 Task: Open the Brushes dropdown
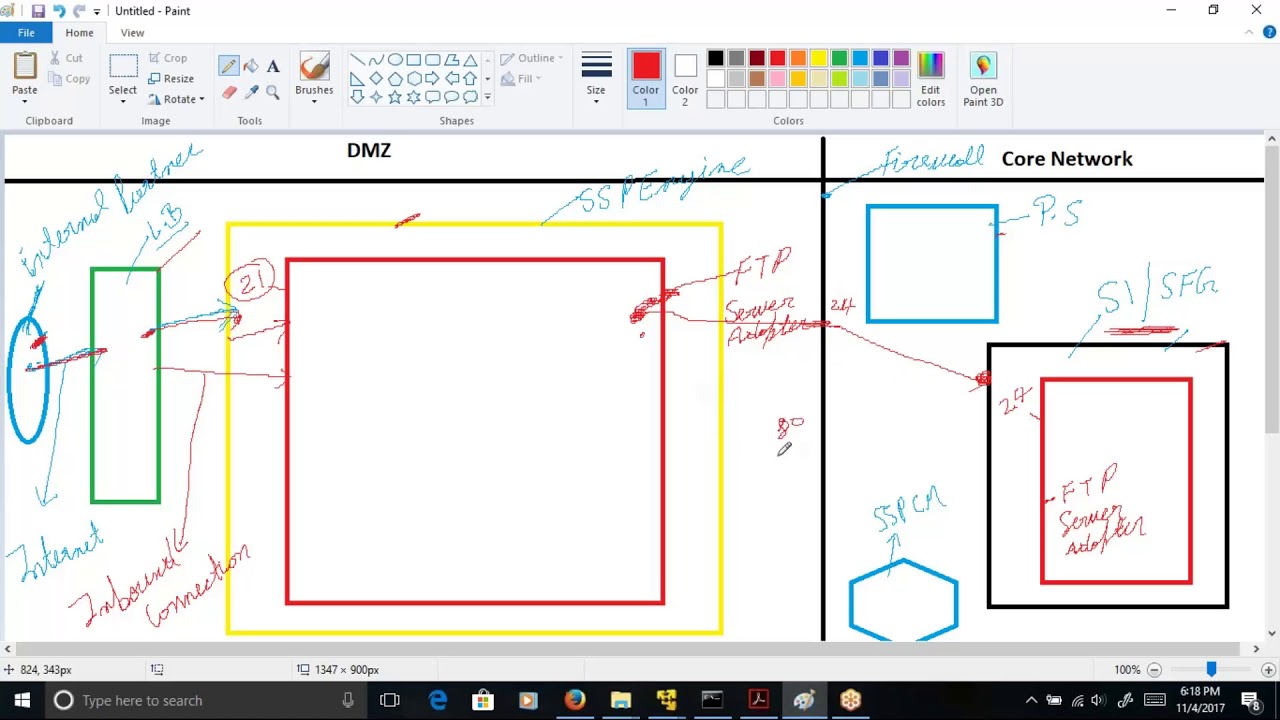point(314,101)
